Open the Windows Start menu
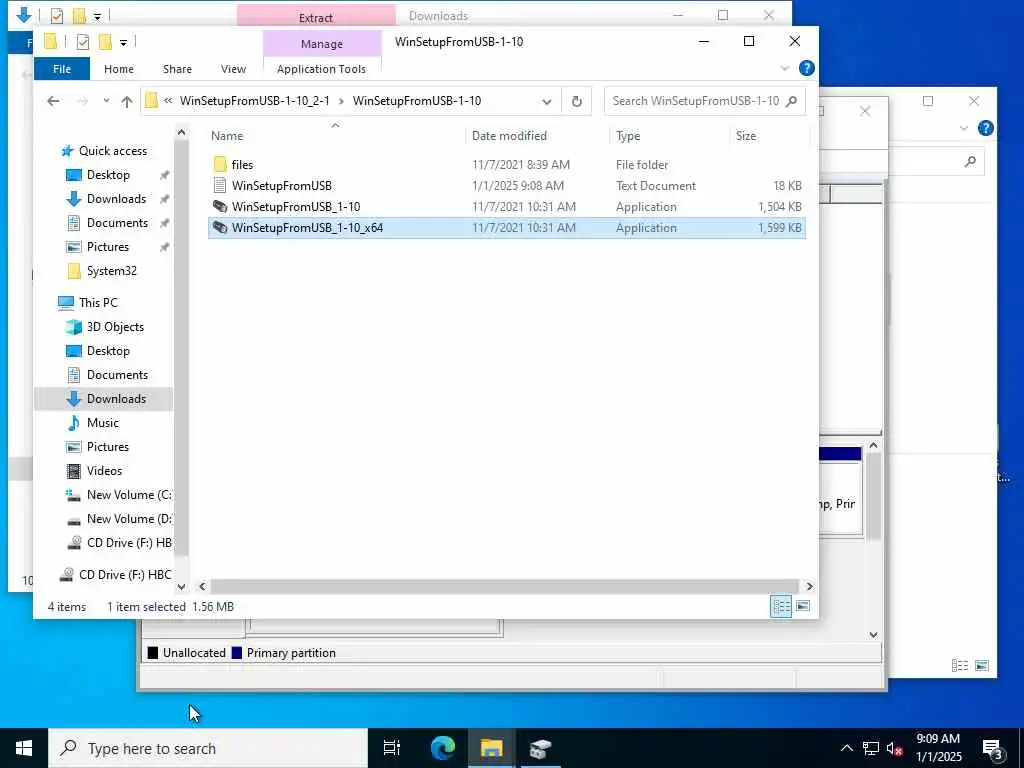The width and height of the screenshot is (1024, 768). 24,748
